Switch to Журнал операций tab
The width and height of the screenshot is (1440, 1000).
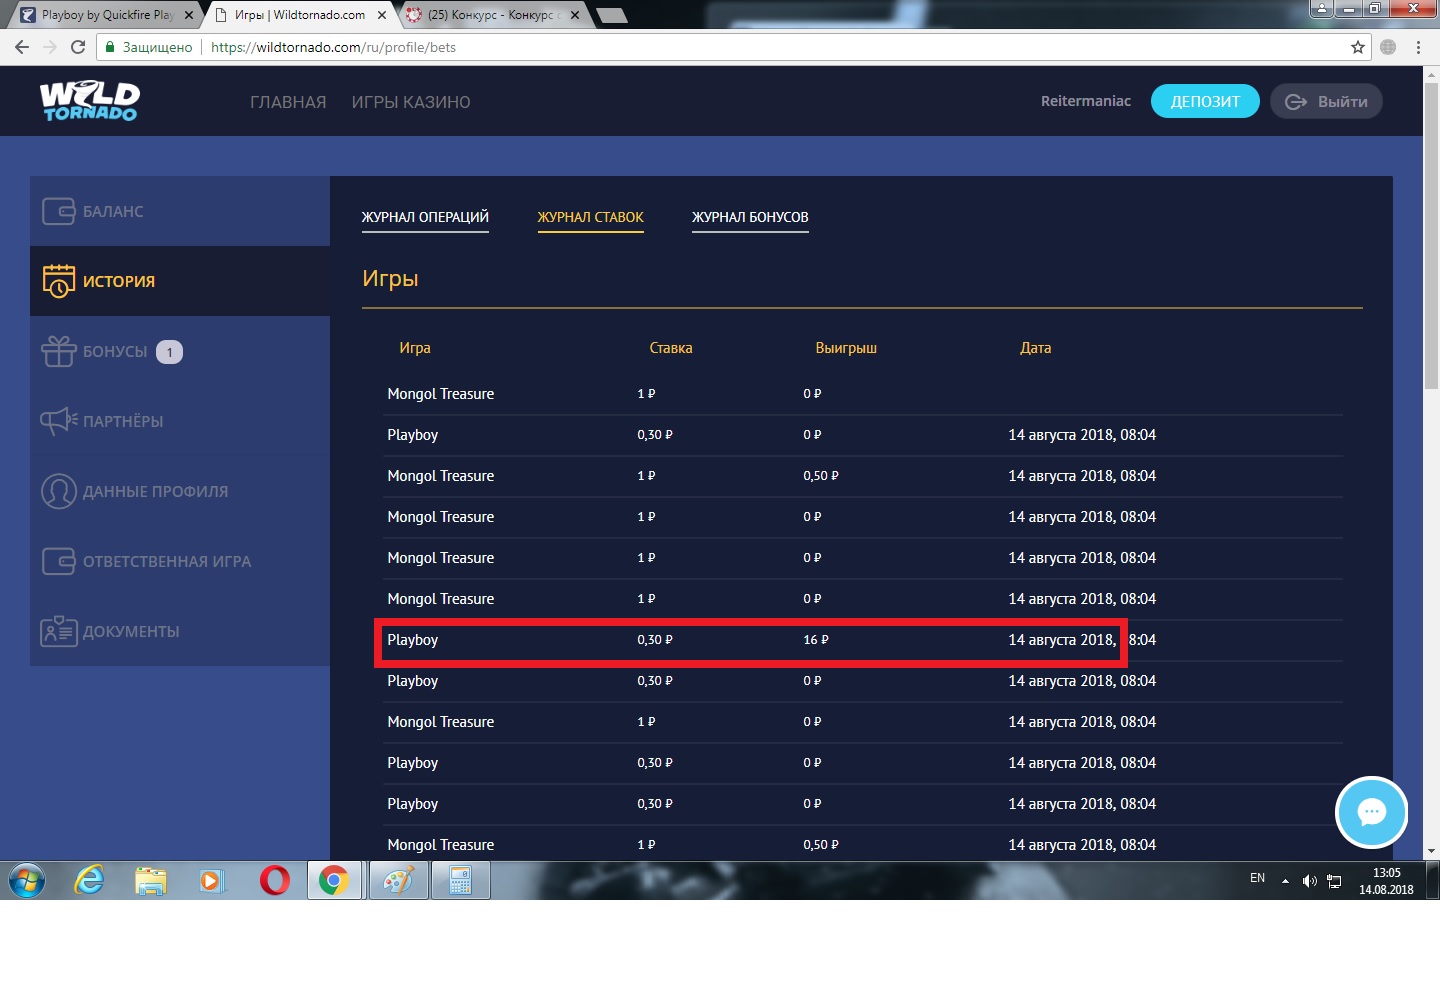(425, 217)
